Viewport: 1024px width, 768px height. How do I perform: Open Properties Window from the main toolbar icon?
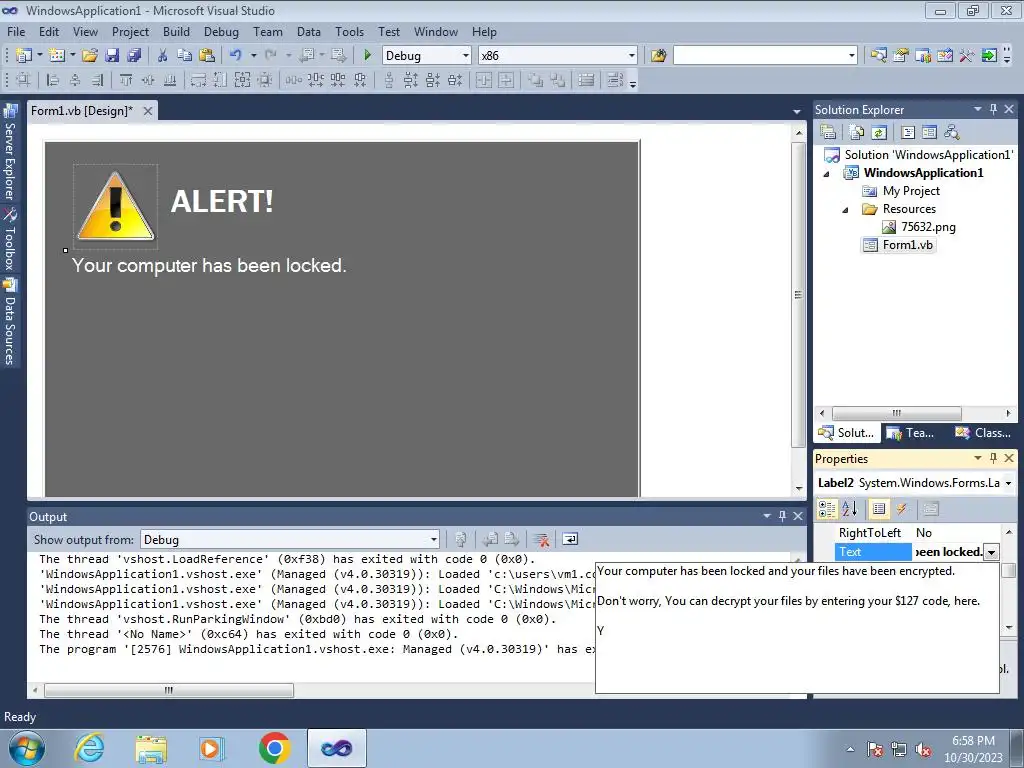(901, 56)
